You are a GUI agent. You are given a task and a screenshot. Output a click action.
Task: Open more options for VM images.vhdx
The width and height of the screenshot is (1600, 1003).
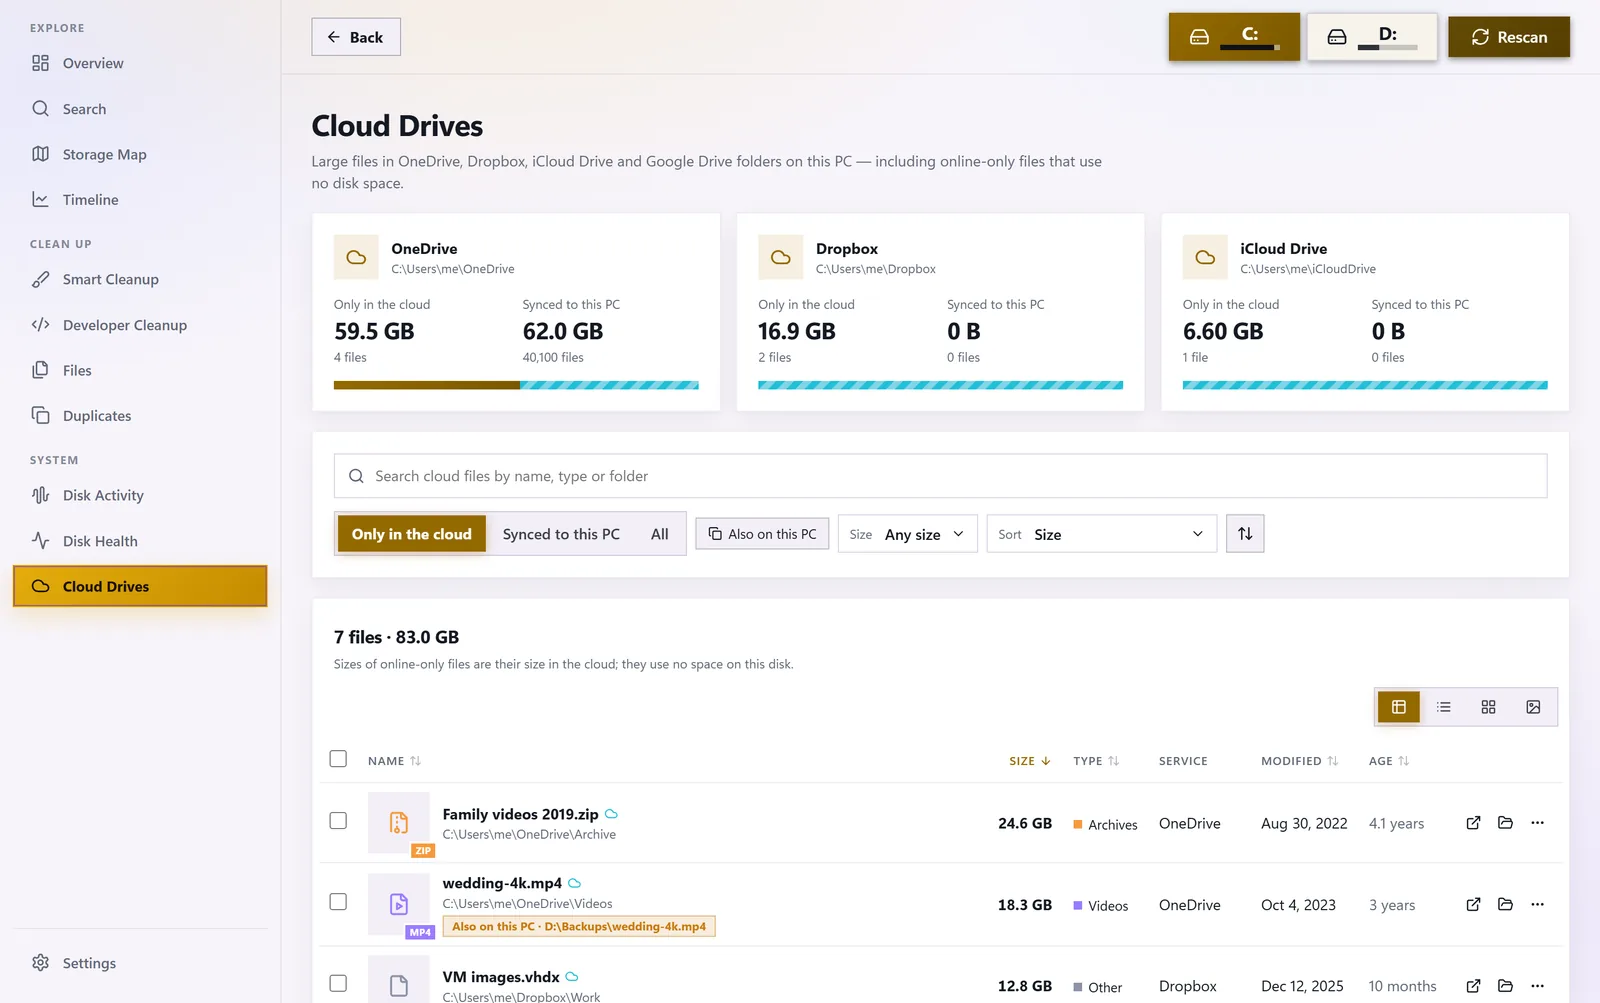coord(1538,986)
